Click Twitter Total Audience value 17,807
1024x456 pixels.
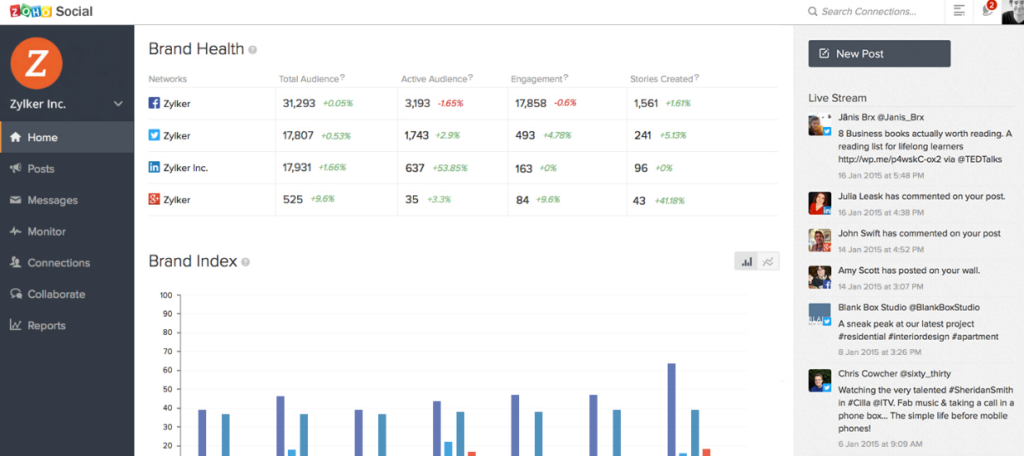click(298, 135)
